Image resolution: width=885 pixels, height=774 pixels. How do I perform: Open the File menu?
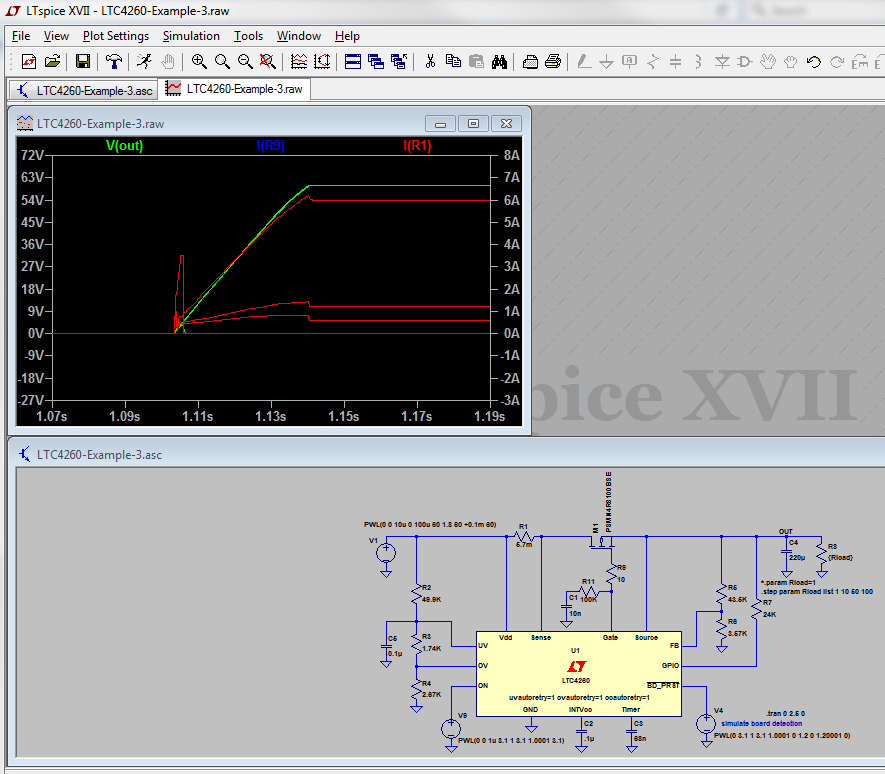(x=21, y=36)
